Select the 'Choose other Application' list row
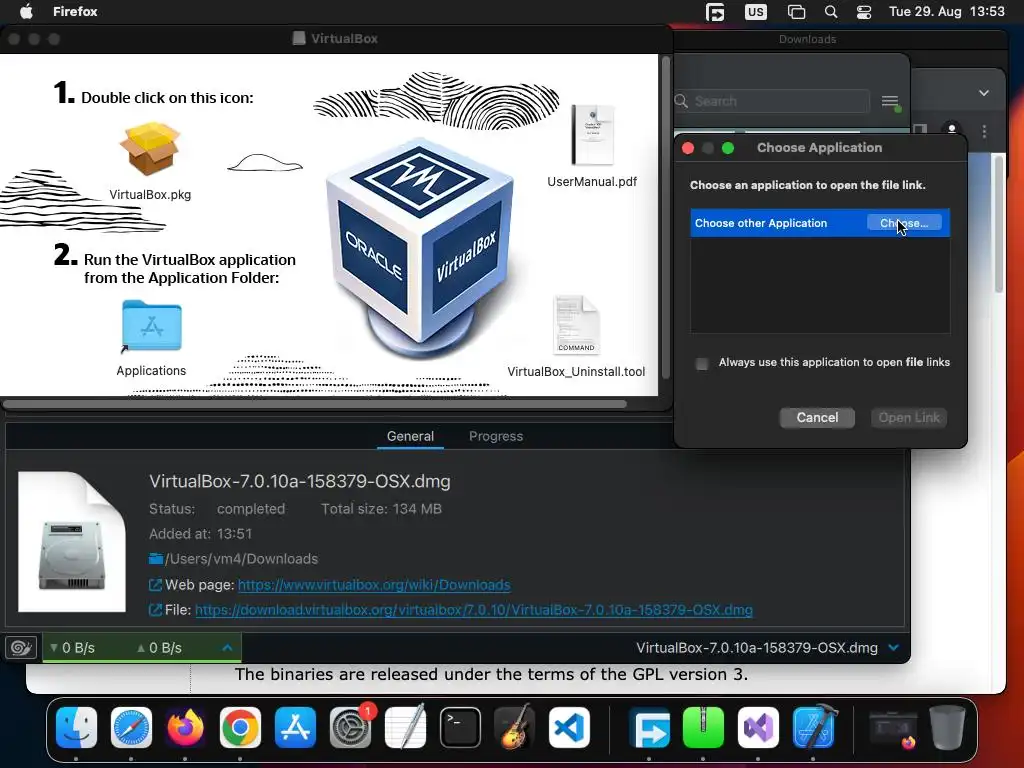The height and width of the screenshot is (768, 1024). click(x=820, y=223)
